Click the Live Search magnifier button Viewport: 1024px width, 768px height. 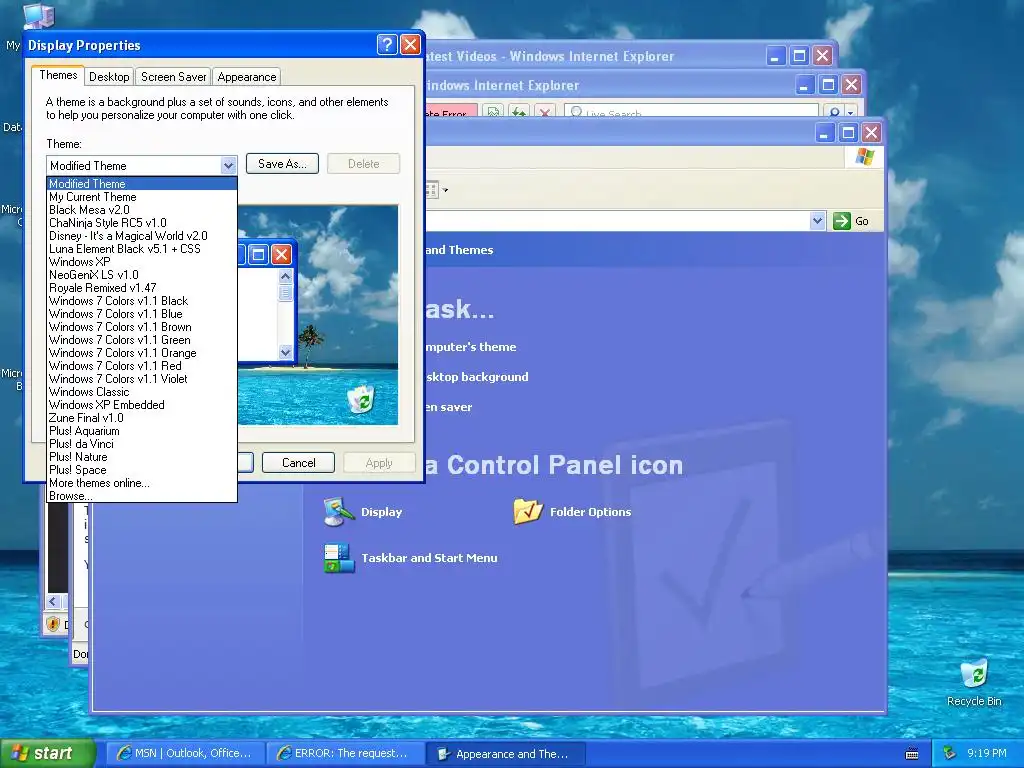tap(834, 112)
